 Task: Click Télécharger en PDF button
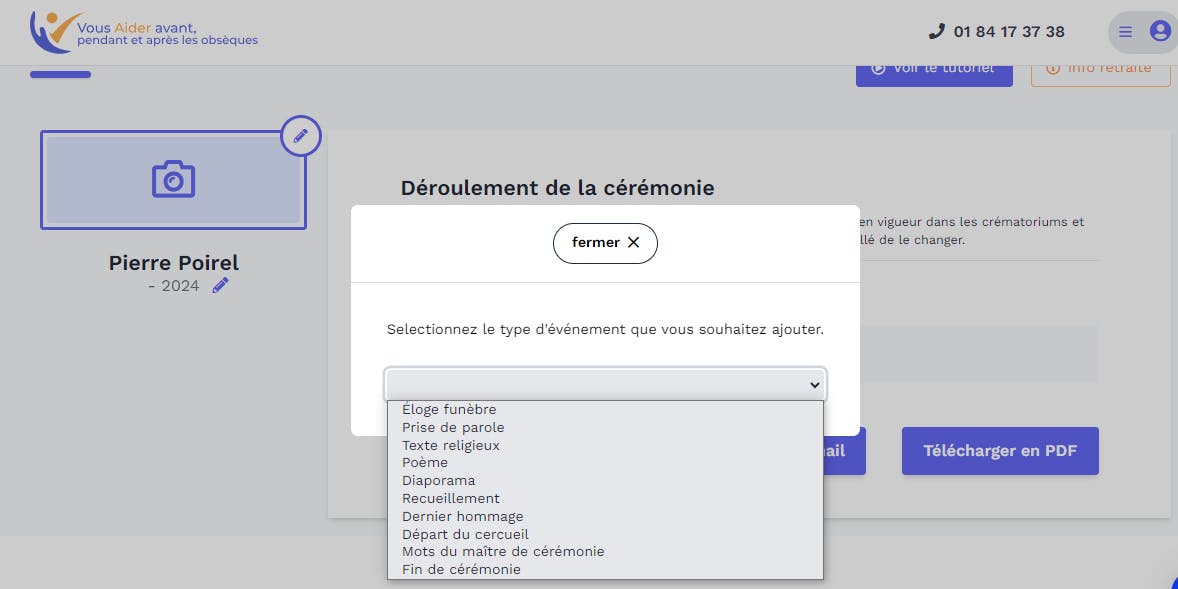tap(1000, 451)
